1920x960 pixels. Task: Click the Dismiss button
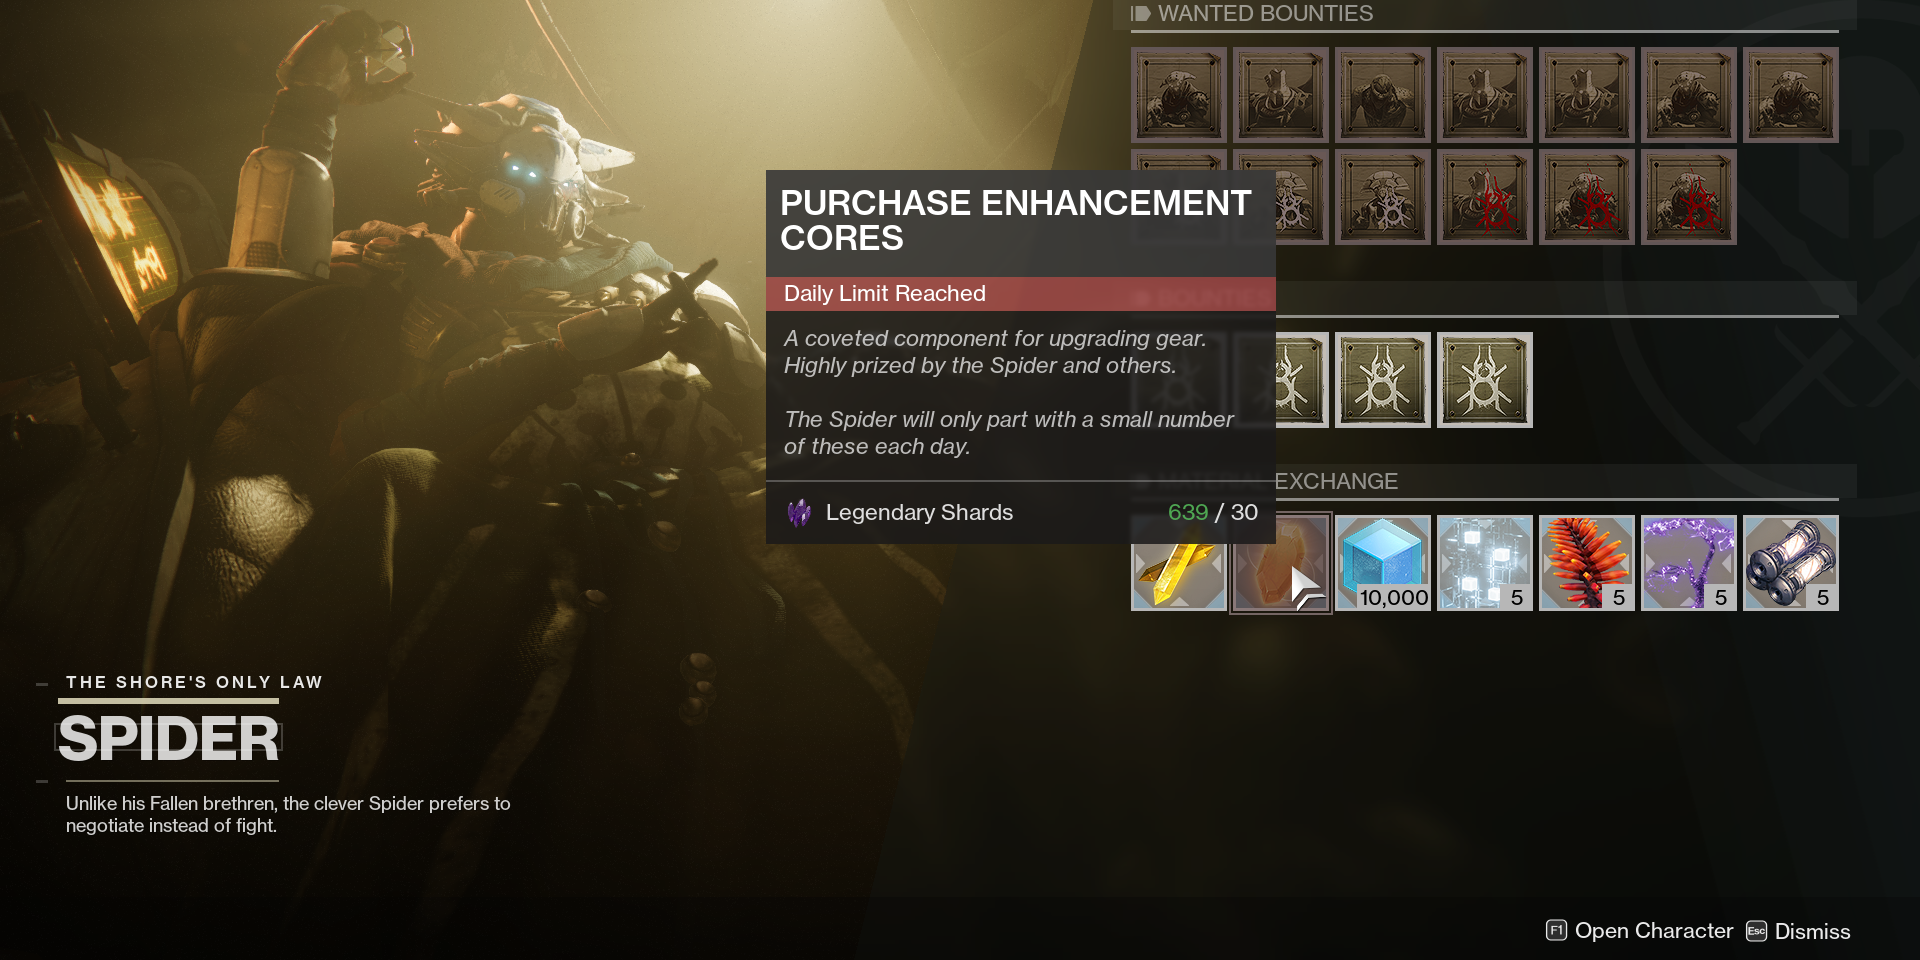(x=1798, y=931)
